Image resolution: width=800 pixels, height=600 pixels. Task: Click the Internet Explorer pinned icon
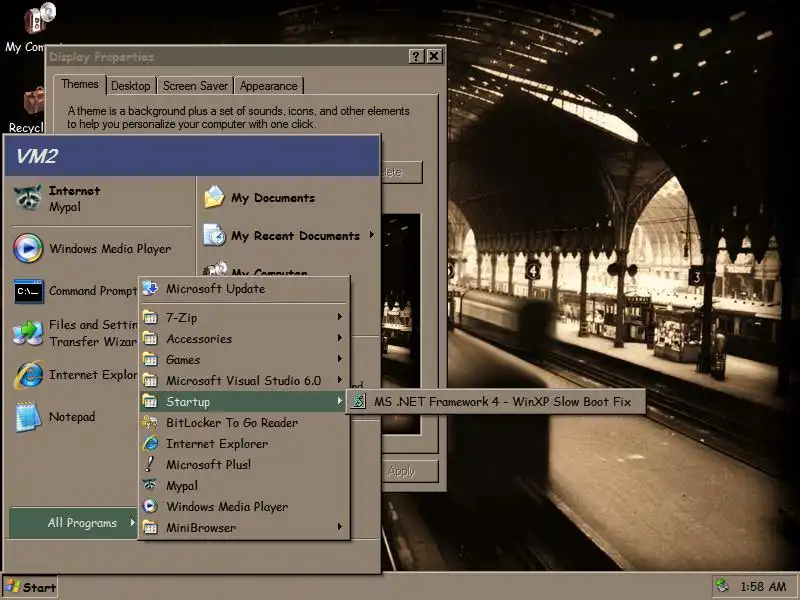pyautogui.click(x=29, y=374)
